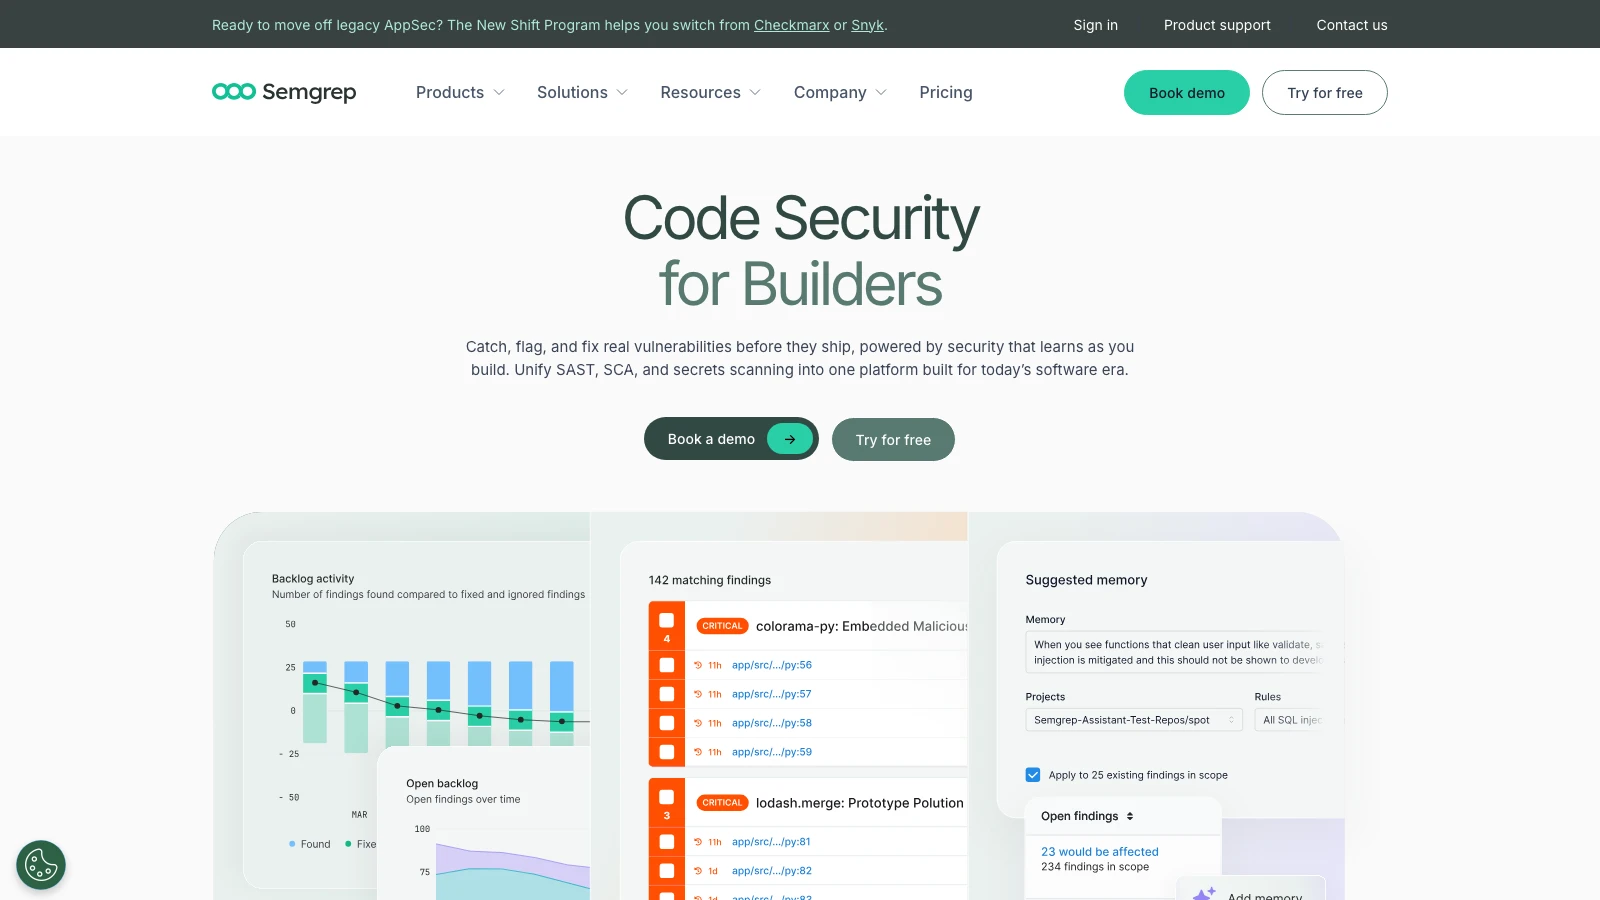The height and width of the screenshot is (900, 1600).
Task: Click 142 matching findings heading
Action: pos(710,580)
